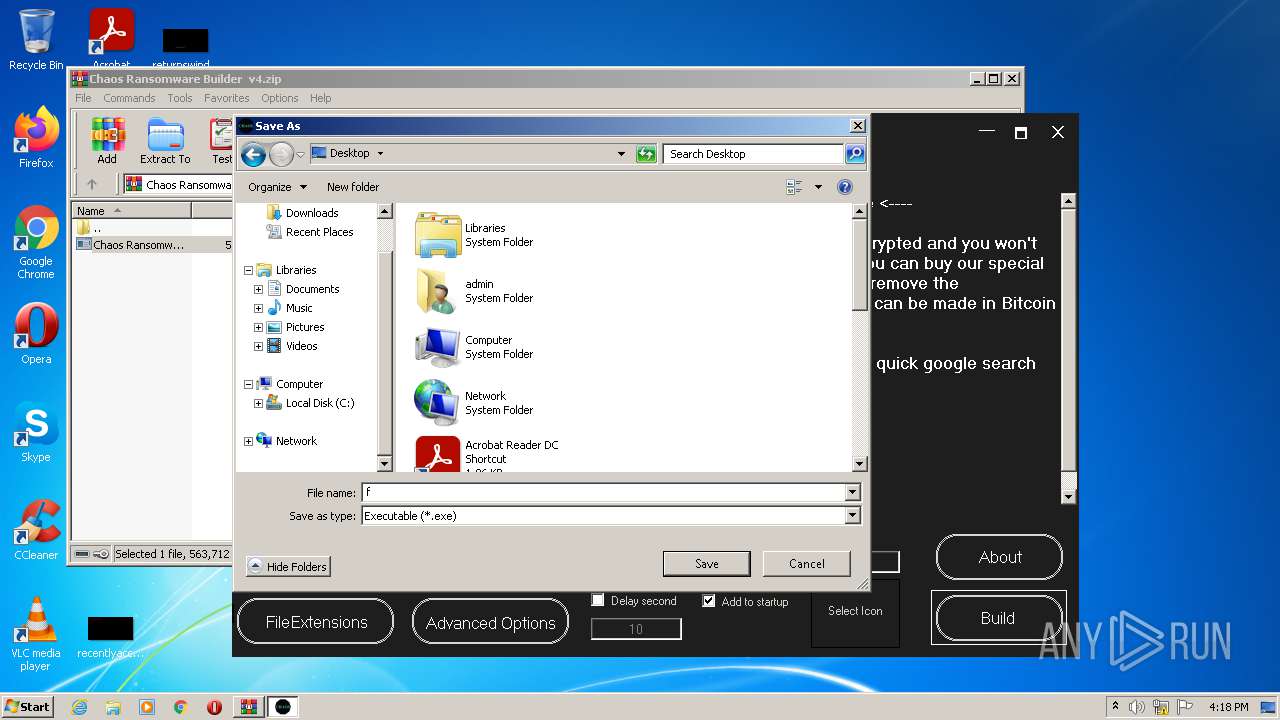This screenshot has width=1280, height=720.
Task: Open WinRAR File menu
Action: pos(83,98)
